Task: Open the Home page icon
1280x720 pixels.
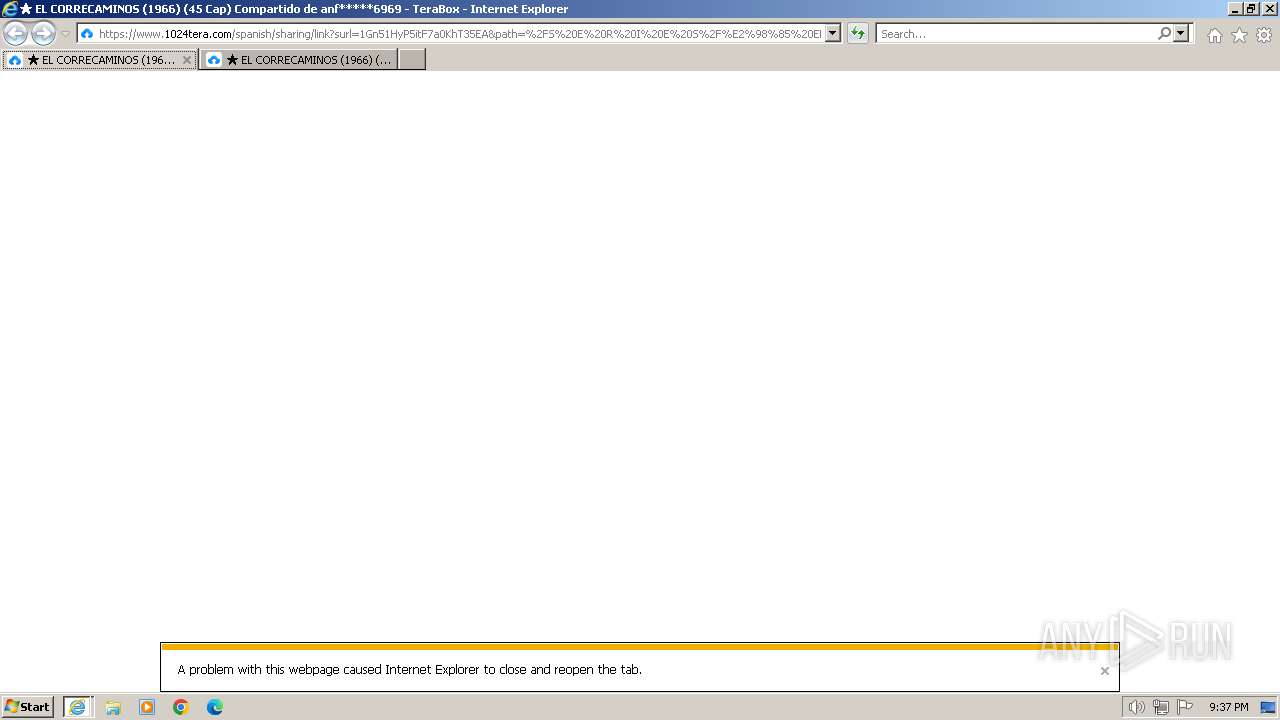Action: pyautogui.click(x=1214, y=35)
